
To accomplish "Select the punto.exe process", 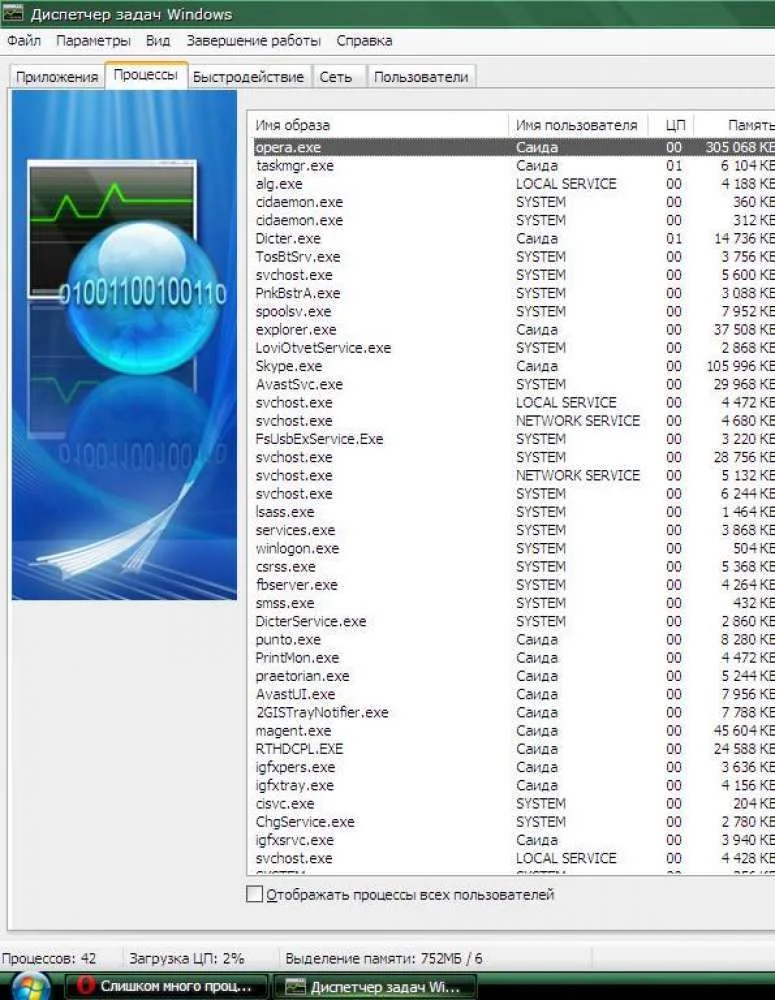I will click(514, 640).
